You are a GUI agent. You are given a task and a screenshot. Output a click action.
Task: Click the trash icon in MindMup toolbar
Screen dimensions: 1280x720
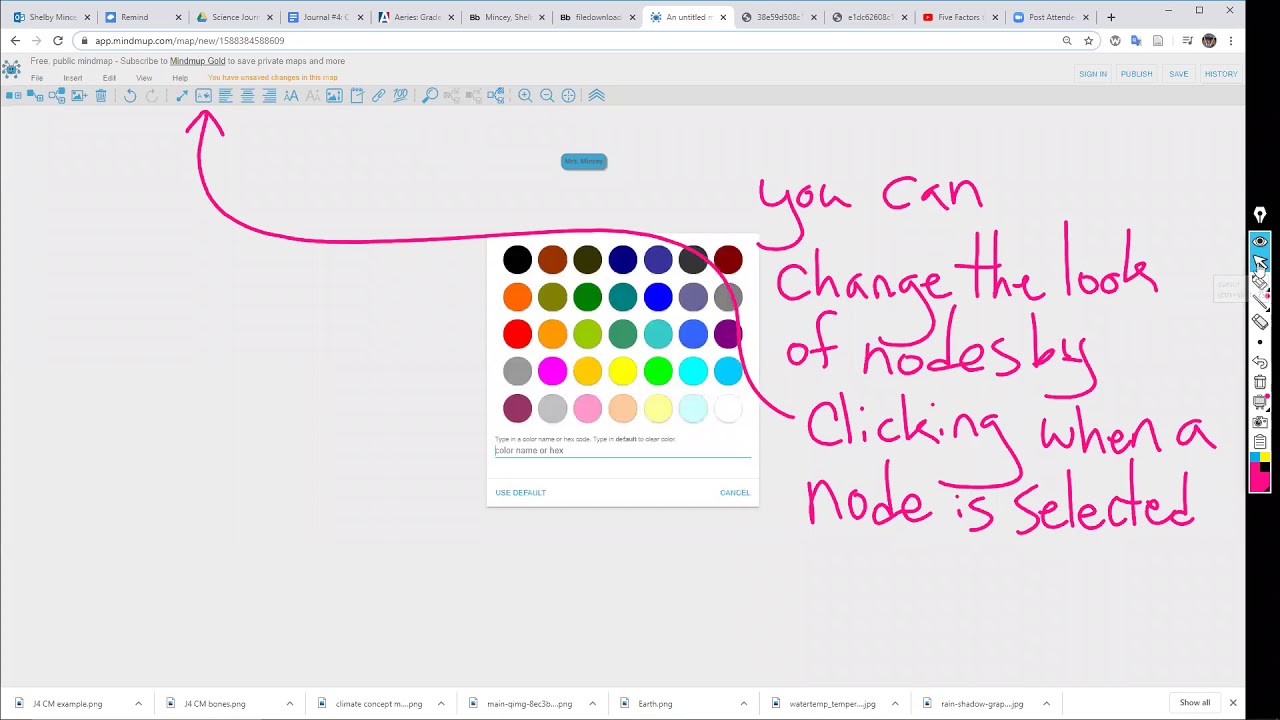pos(101,96)
